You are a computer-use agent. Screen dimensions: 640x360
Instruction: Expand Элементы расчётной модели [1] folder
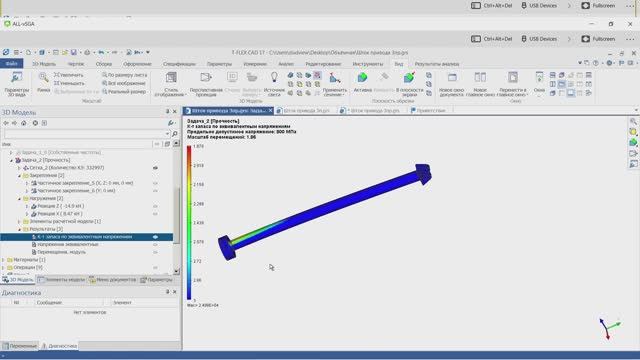click(19, 221)
